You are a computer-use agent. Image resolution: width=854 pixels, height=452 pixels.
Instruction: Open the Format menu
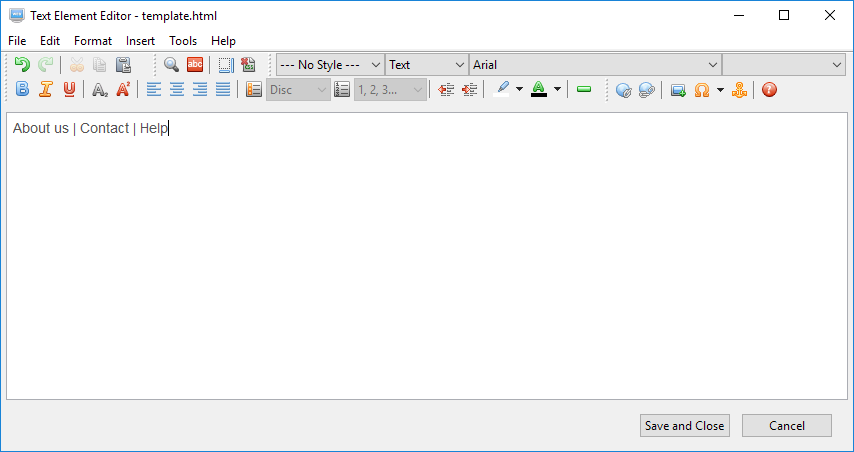(93, 41)
